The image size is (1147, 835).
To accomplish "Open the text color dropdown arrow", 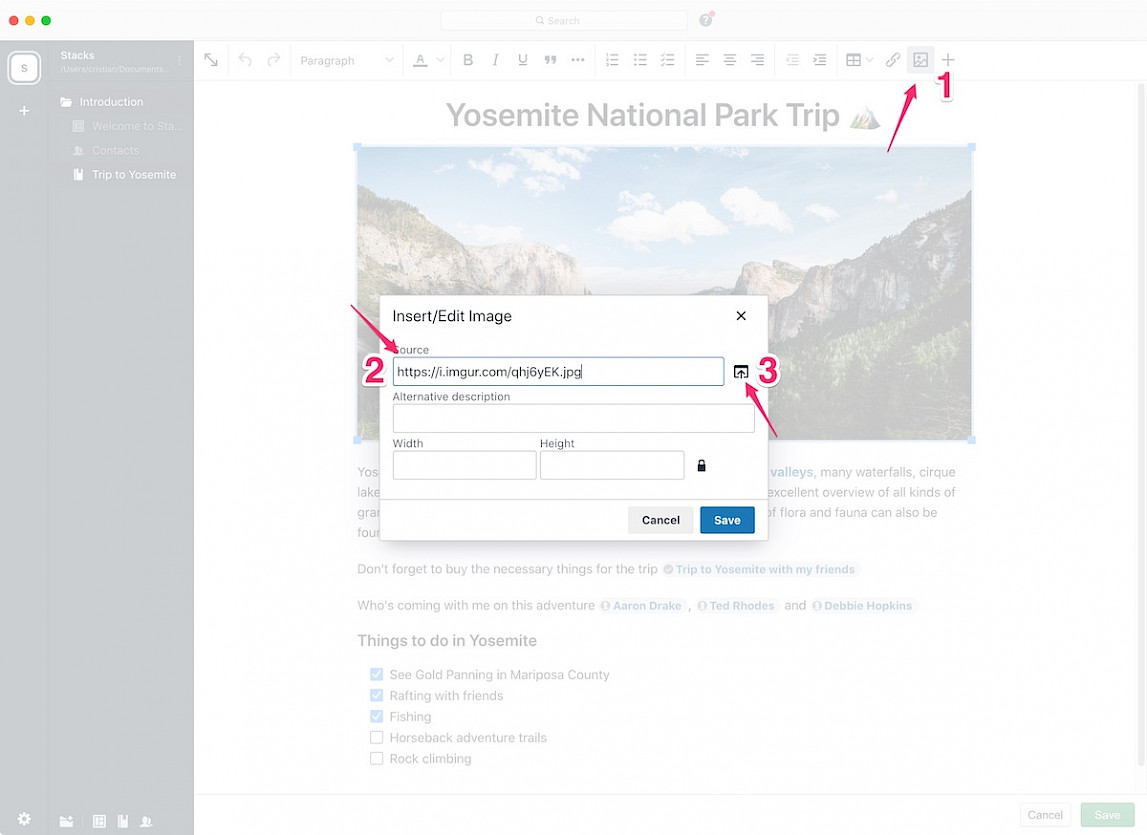I will tap(440, 60).
